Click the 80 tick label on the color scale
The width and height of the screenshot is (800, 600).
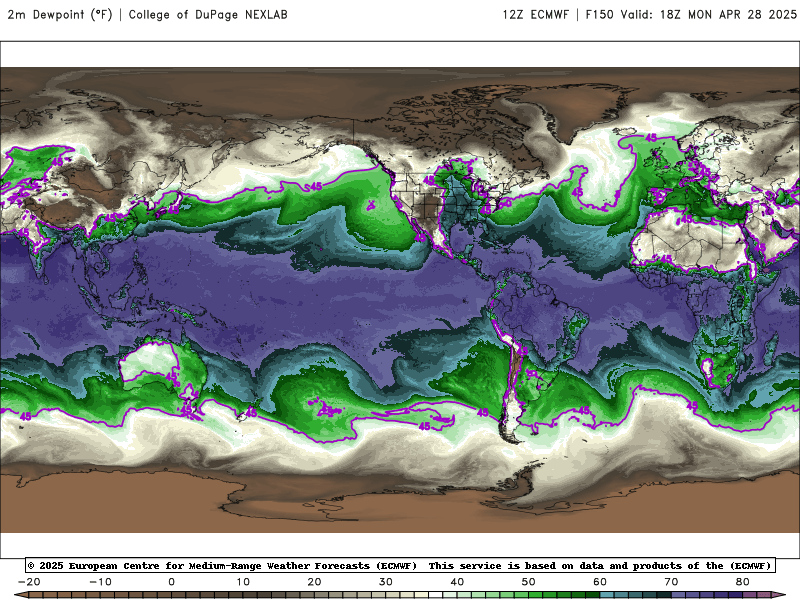[x=743, y=582]
